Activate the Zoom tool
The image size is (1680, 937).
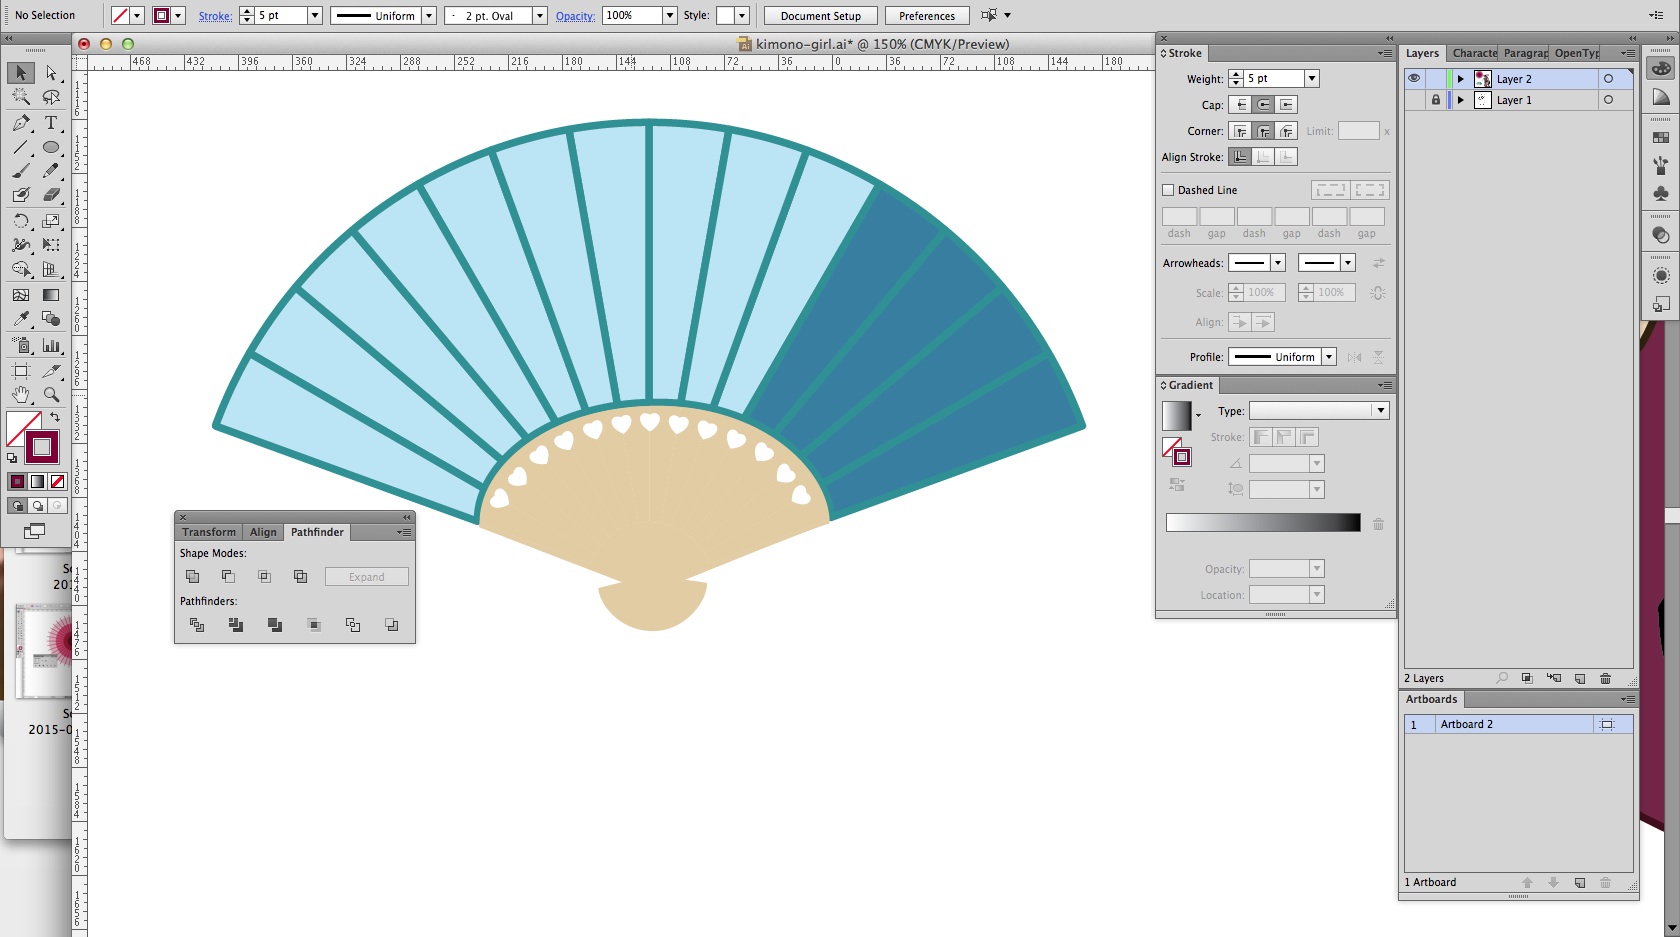pyautogui.click(x=51, y=395)
